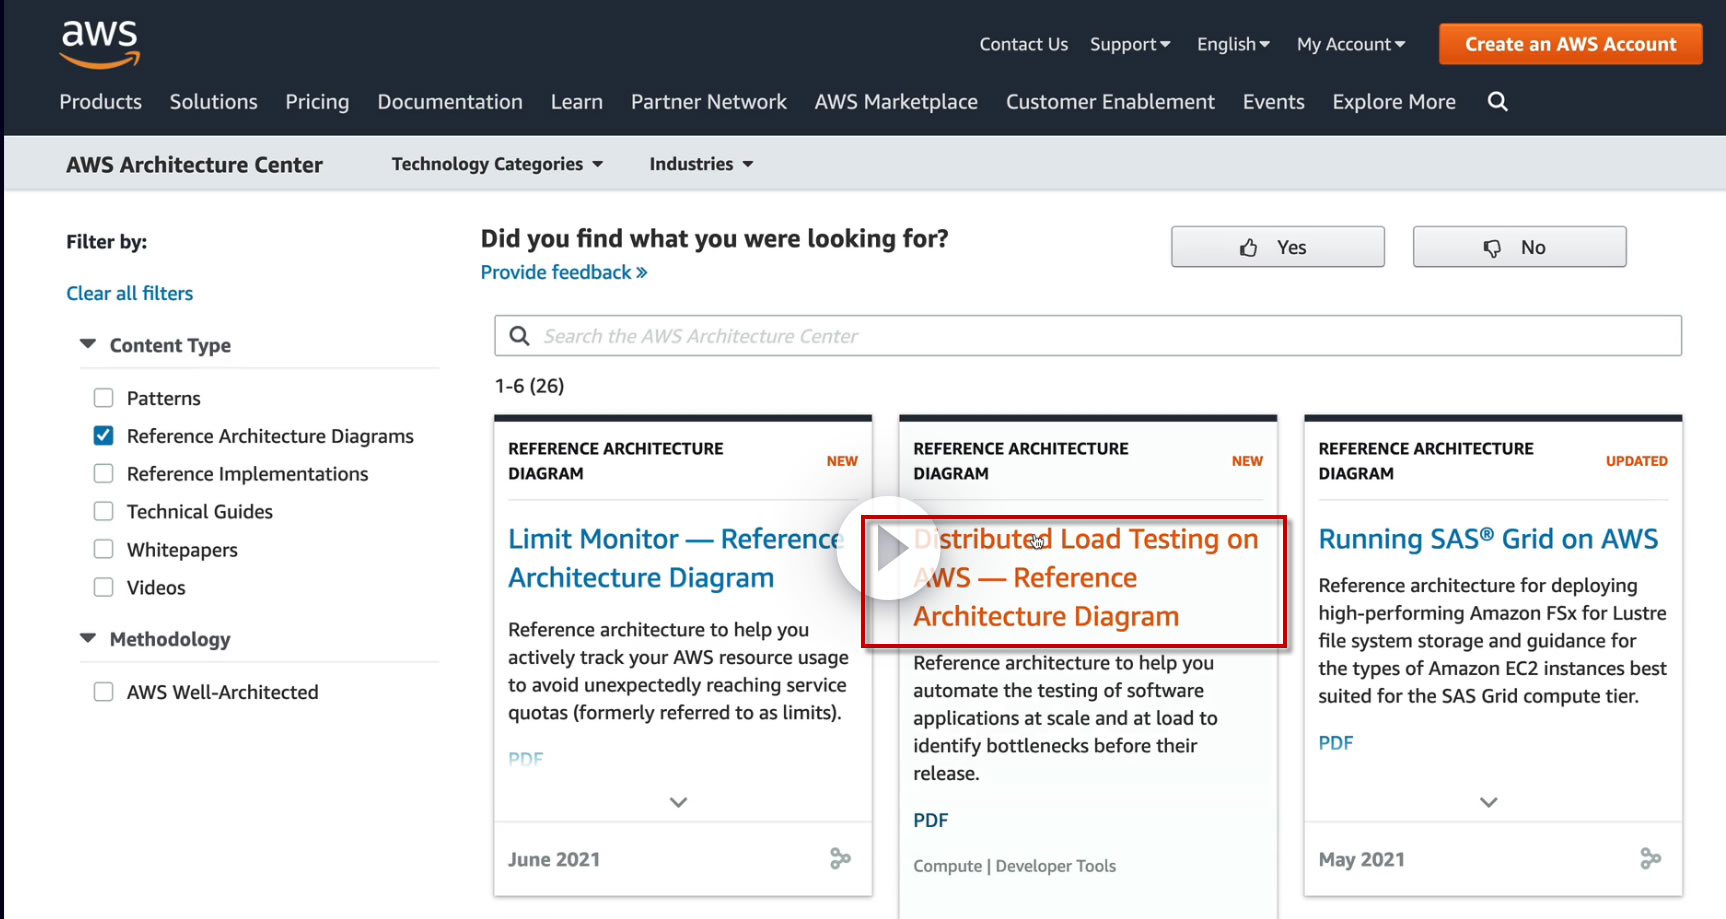Click the Architecture Center search field

(x=1100, y=336)
